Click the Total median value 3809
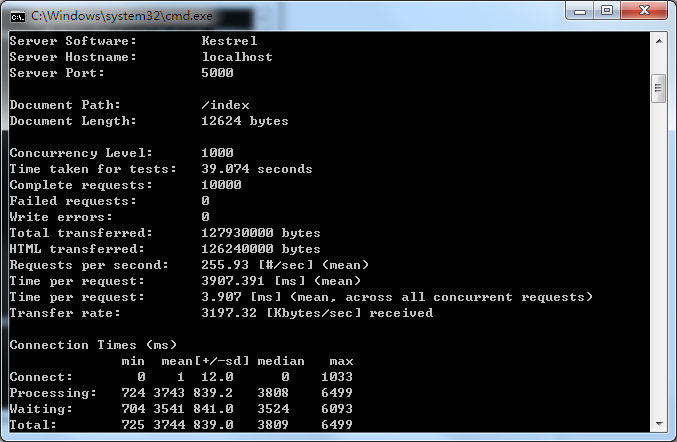The image size is (677, 442). 273,424
